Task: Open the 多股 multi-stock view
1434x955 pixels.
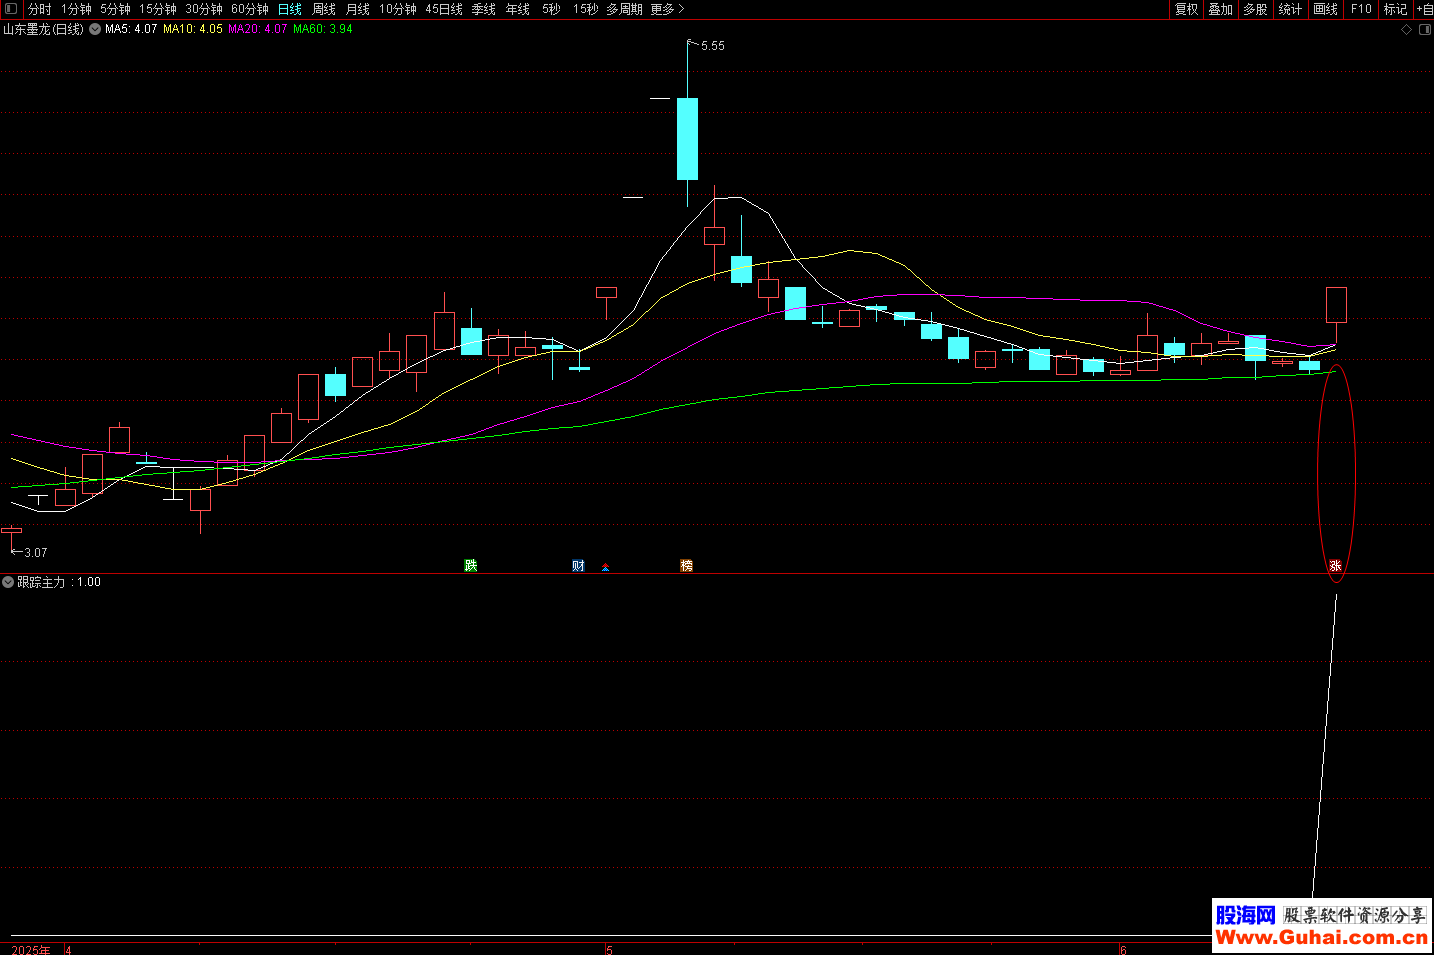Action: click(x=1255, y=9)
